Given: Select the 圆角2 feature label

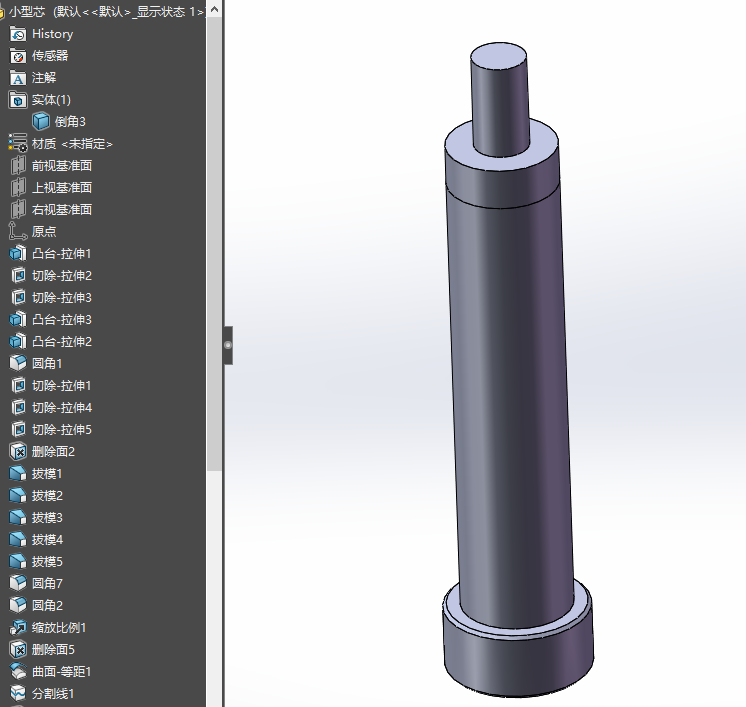Looking at the screenshot, I should click(47, 605).
